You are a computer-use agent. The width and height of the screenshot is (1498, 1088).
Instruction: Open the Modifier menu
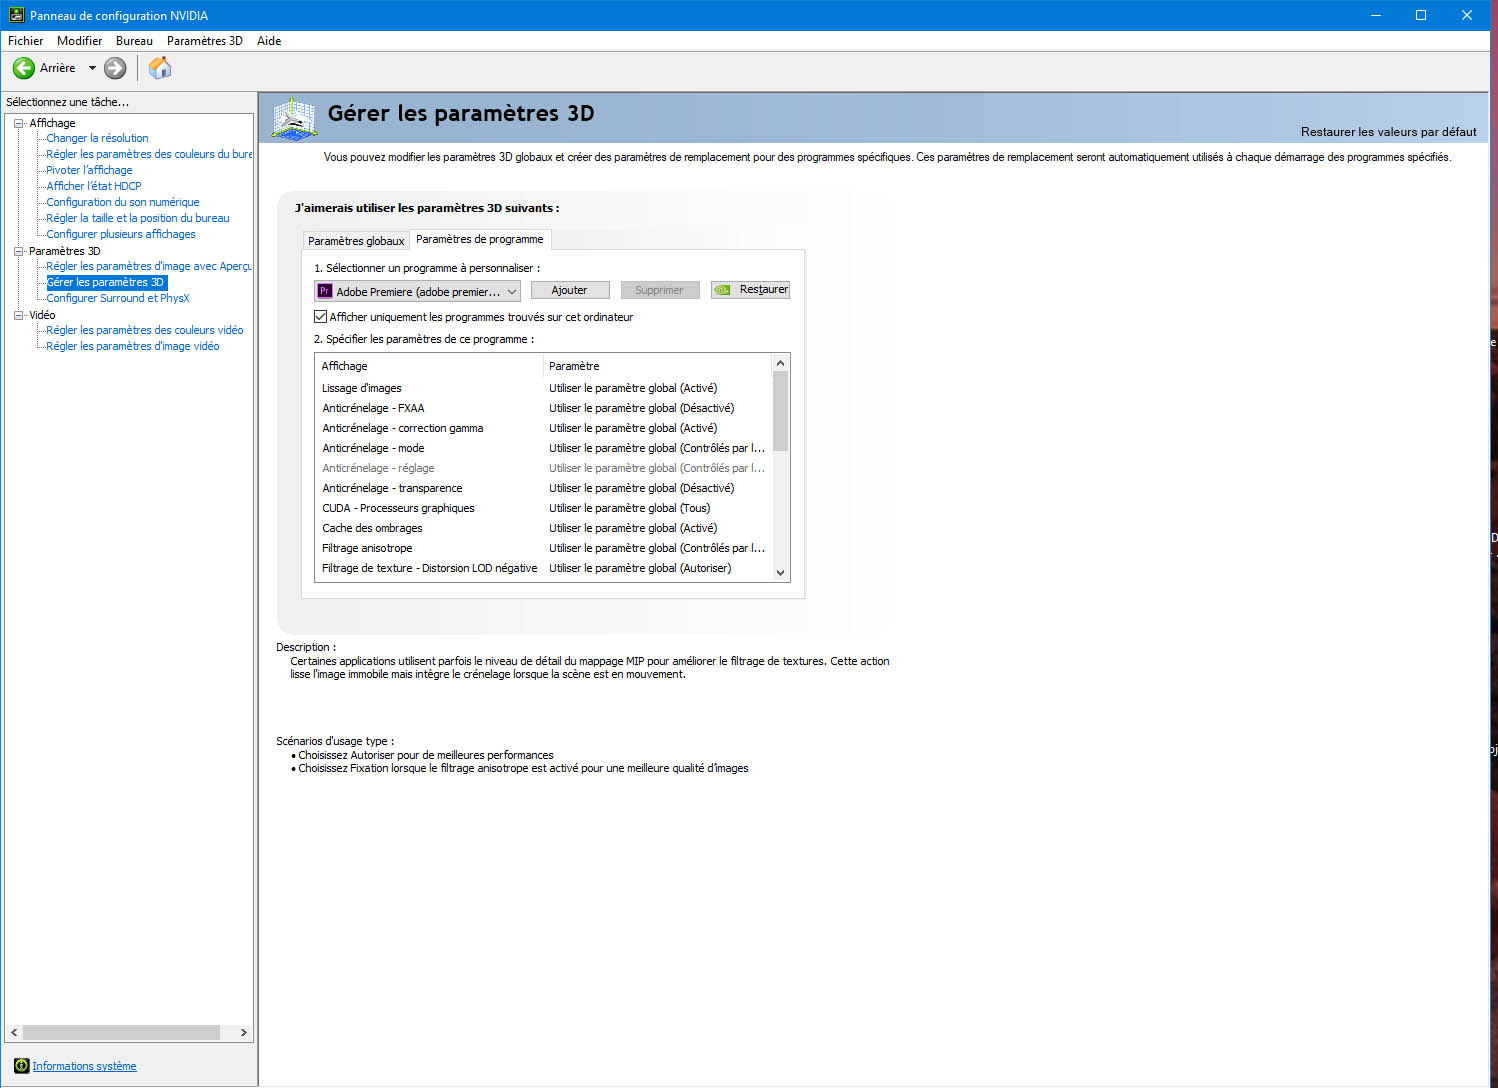(80, 41)
